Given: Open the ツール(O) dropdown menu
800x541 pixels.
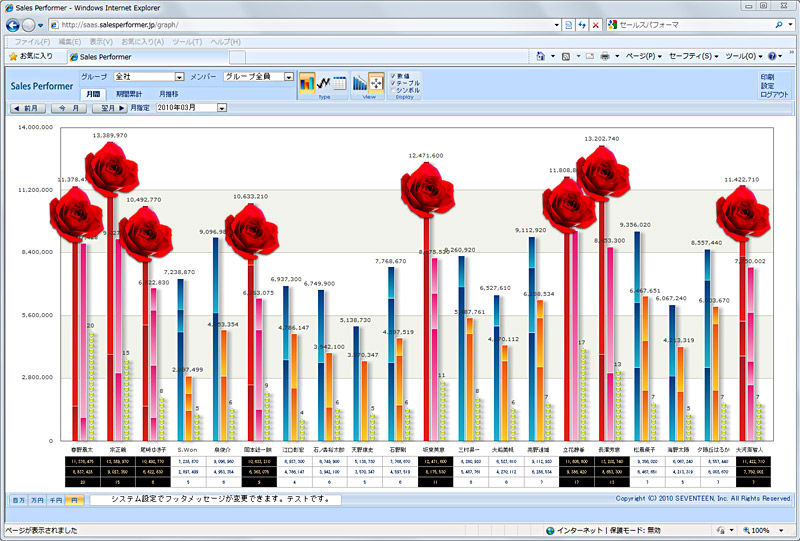Looking at the screenshot, I should click(744, 56).
